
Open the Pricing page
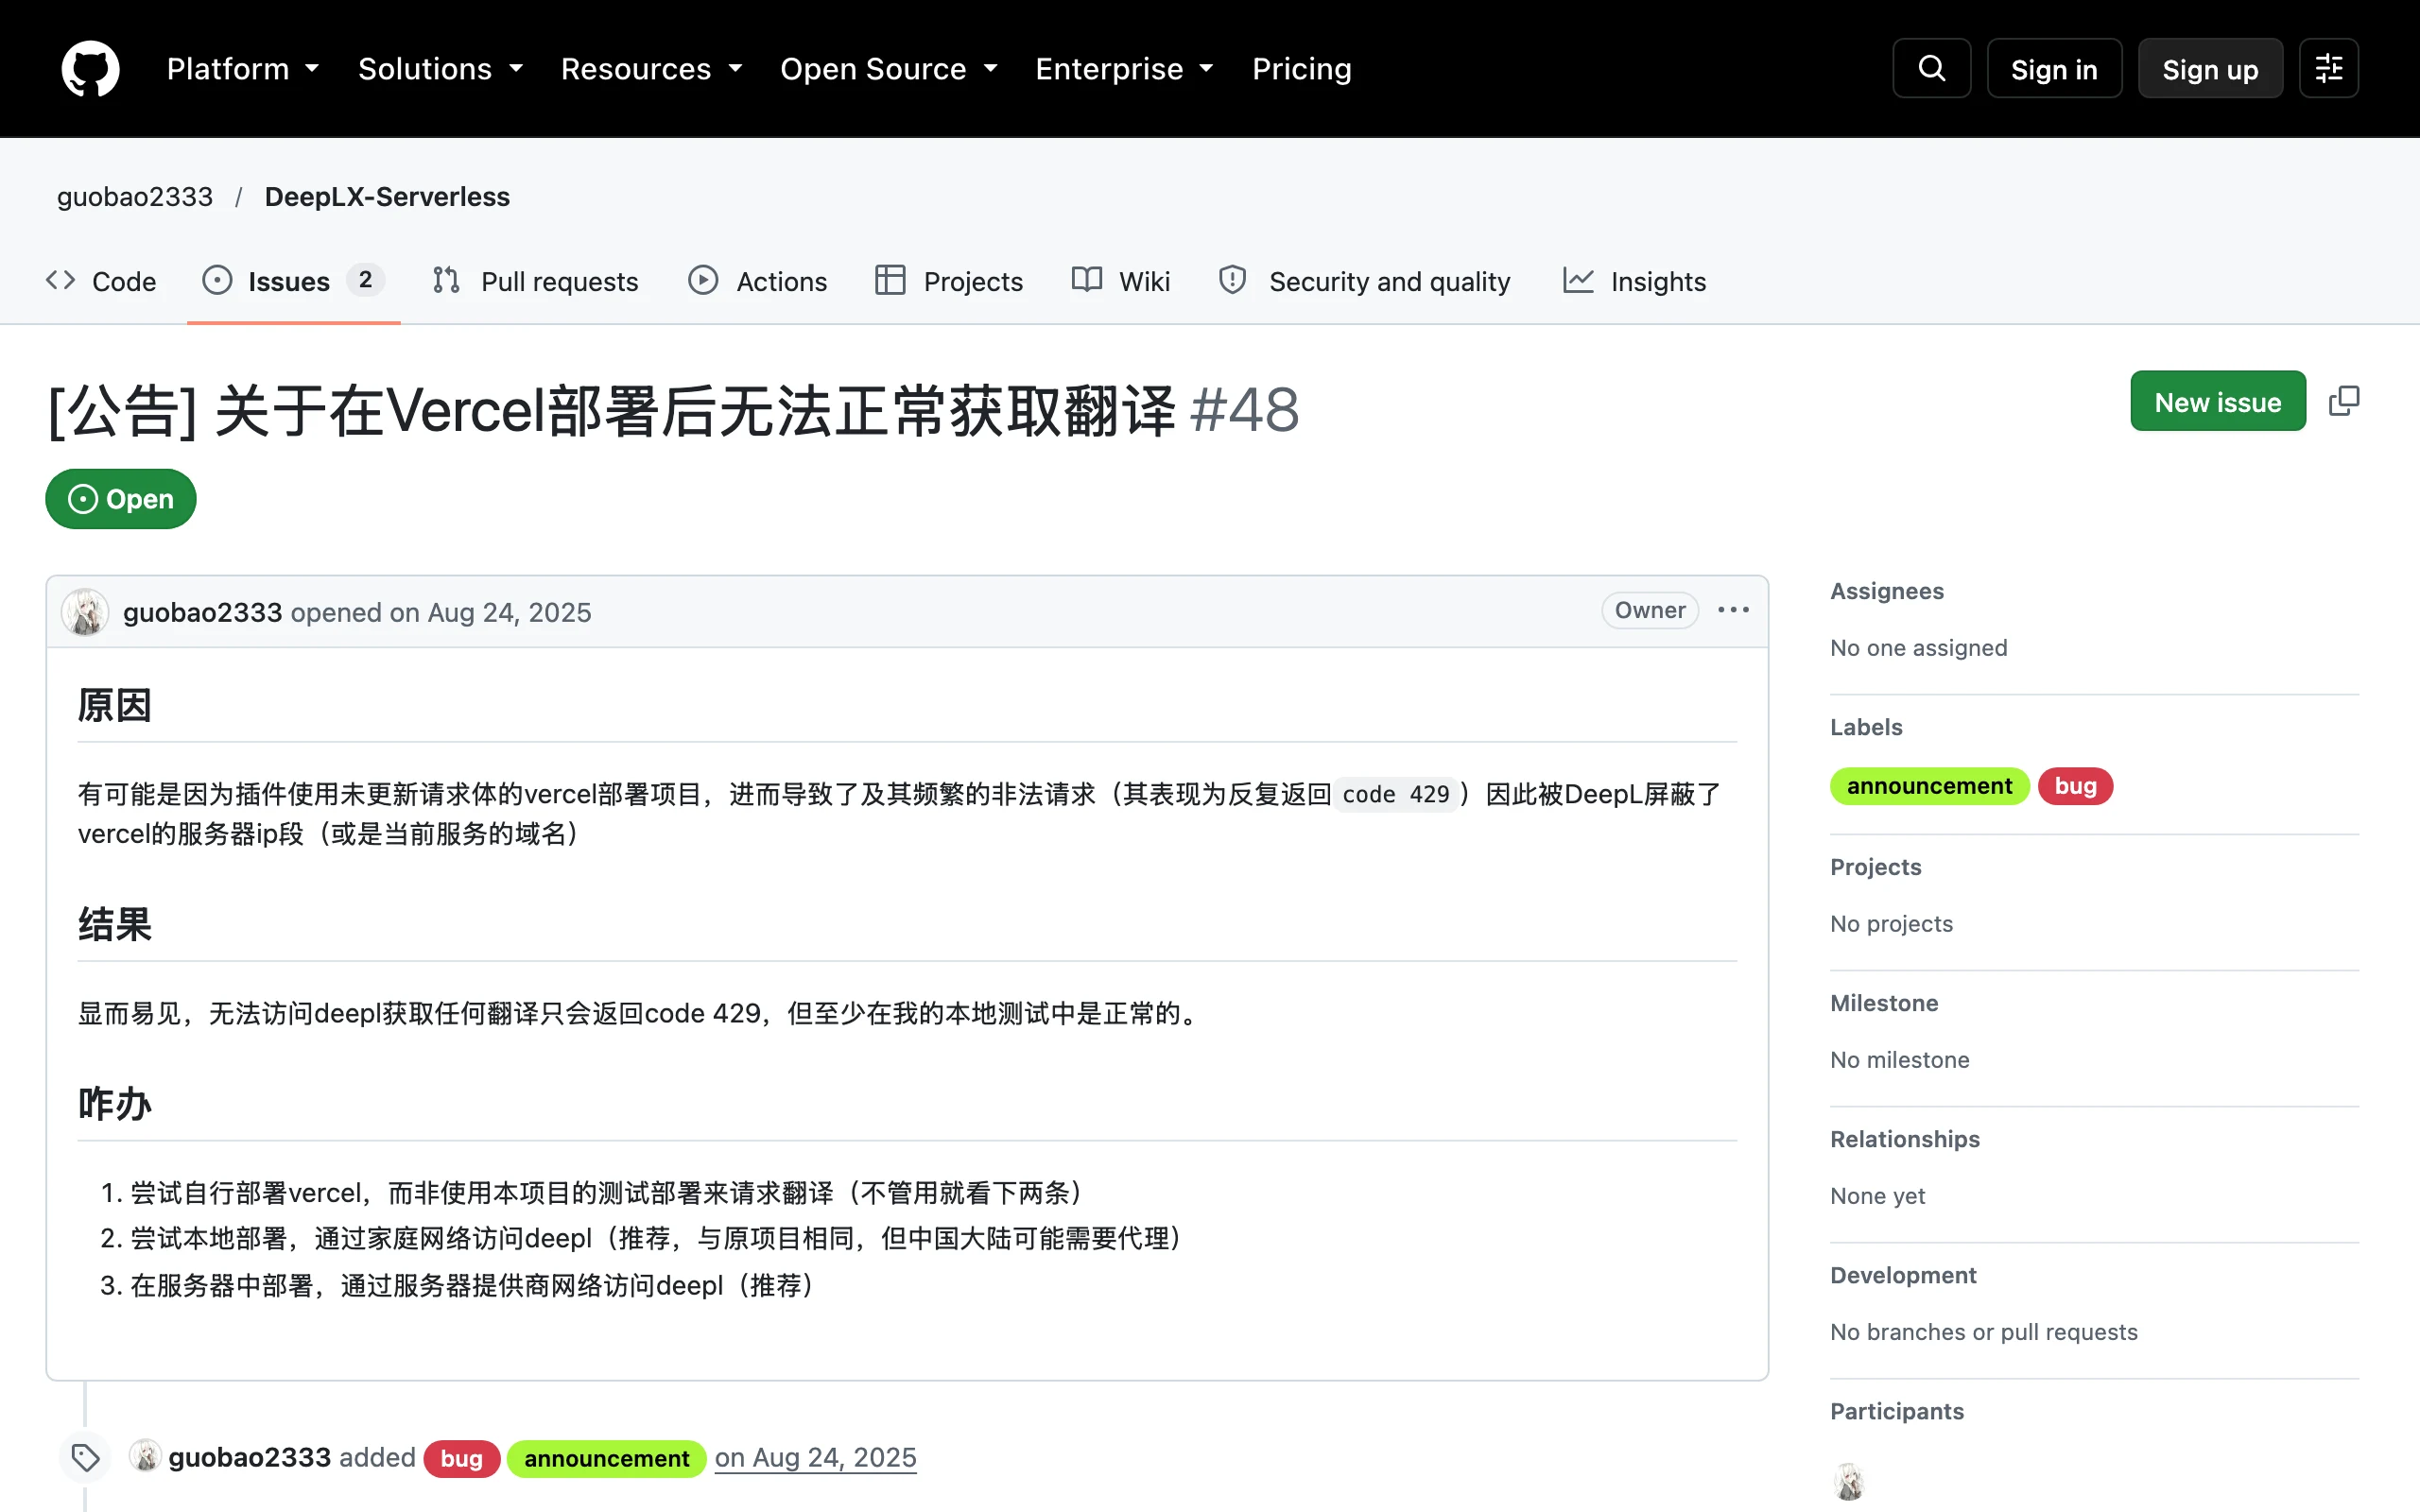pos(1302,69)
